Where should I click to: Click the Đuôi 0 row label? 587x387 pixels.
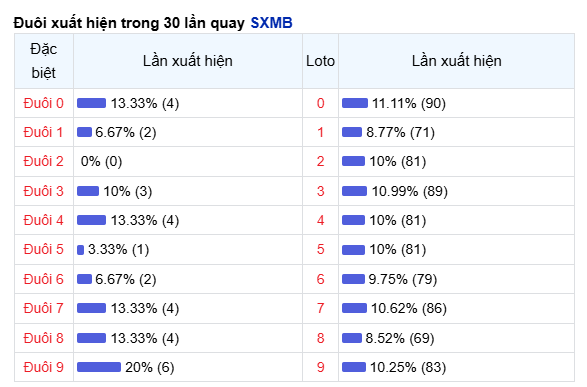[43, 103]
